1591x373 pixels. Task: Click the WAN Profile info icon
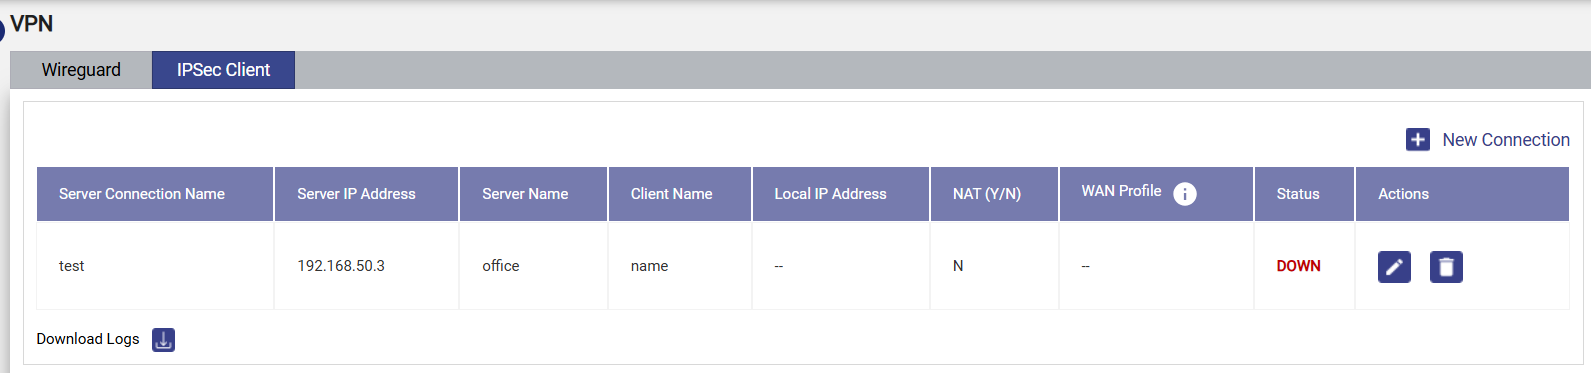(1185, 194)
